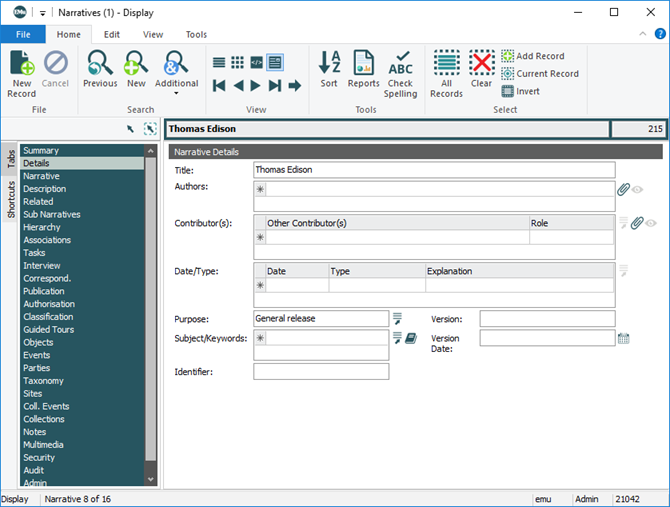Screen dimensions: 670x507
Task: Switch to the Multimedia tab in sidebar
Action: pyautogui.click(x=43, y=445)
